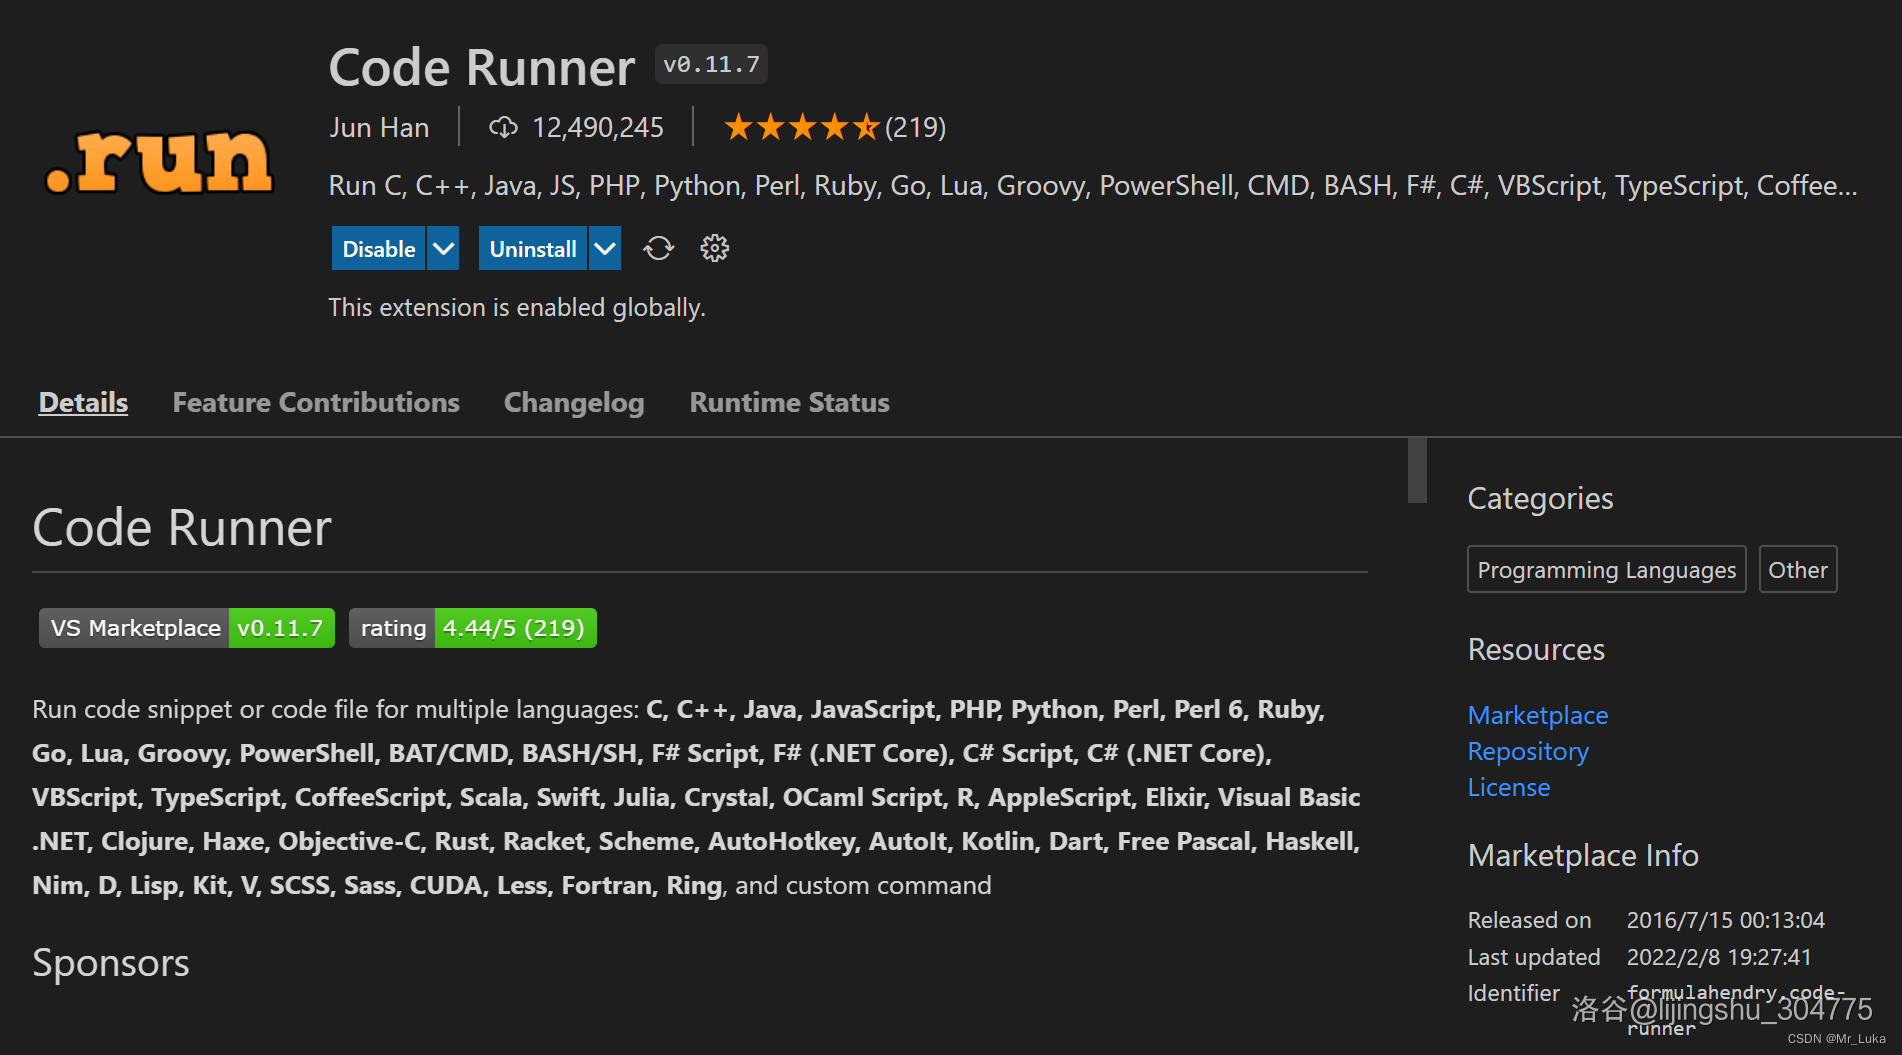The image size is (1902, 1055).
Task: Click the download count cloud icon
Action: (503, 127)
